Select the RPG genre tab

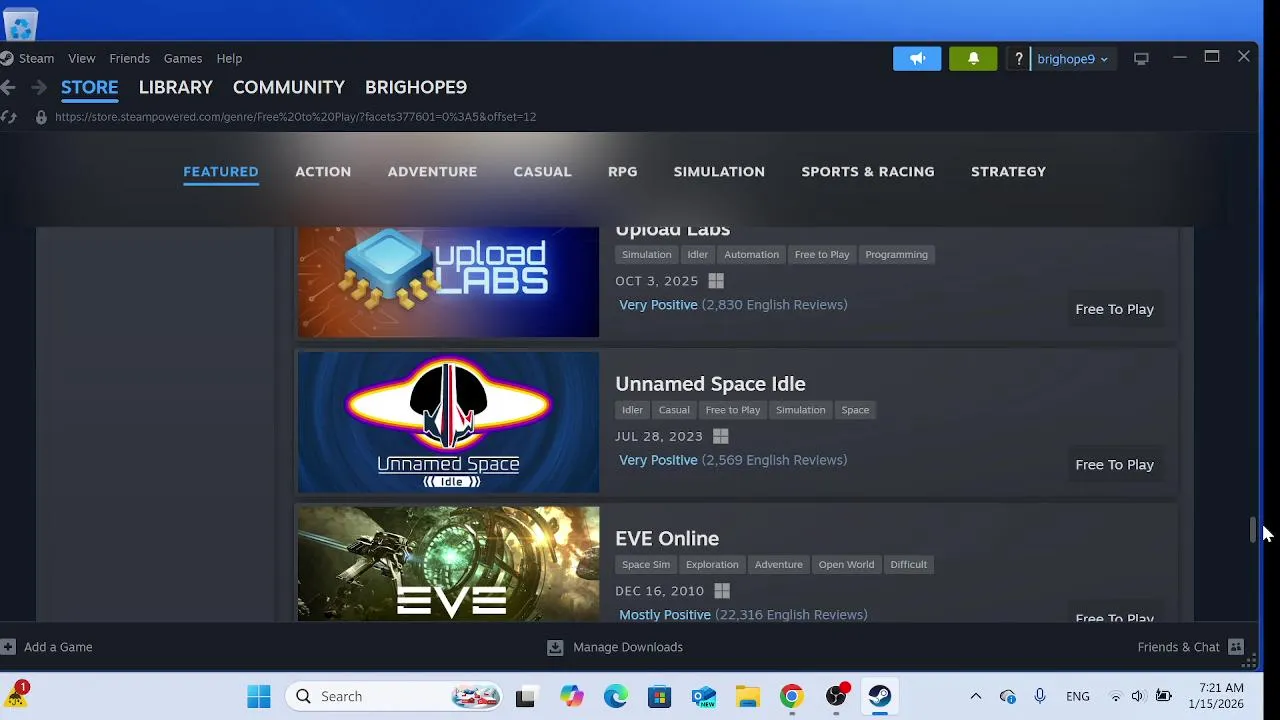[622, 171]
